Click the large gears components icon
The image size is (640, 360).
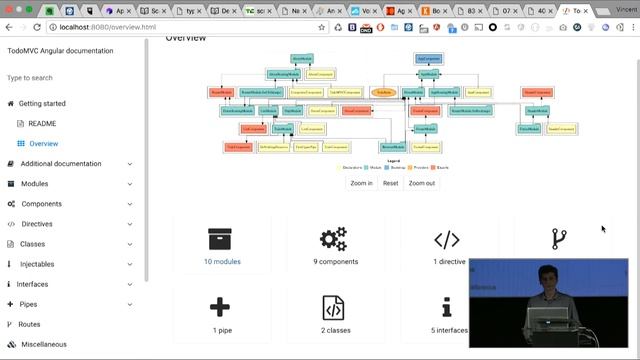point(333,239)
